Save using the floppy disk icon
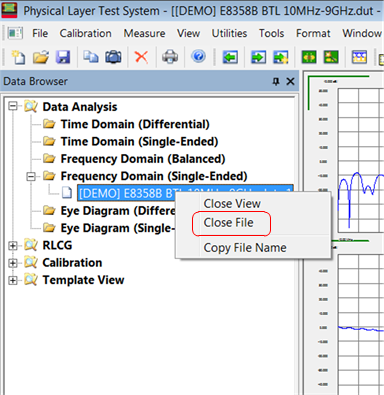384x395 pixels. tap(63, 57)
